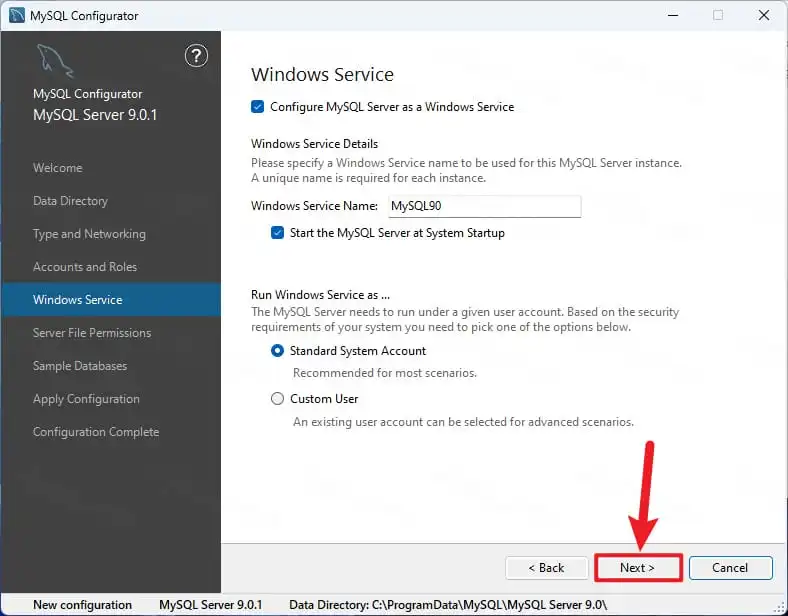Screen dimensions: 788x616
Task: Select the Windows Service sidebar step
Action: pyautogui.click(x=111, y=299)
